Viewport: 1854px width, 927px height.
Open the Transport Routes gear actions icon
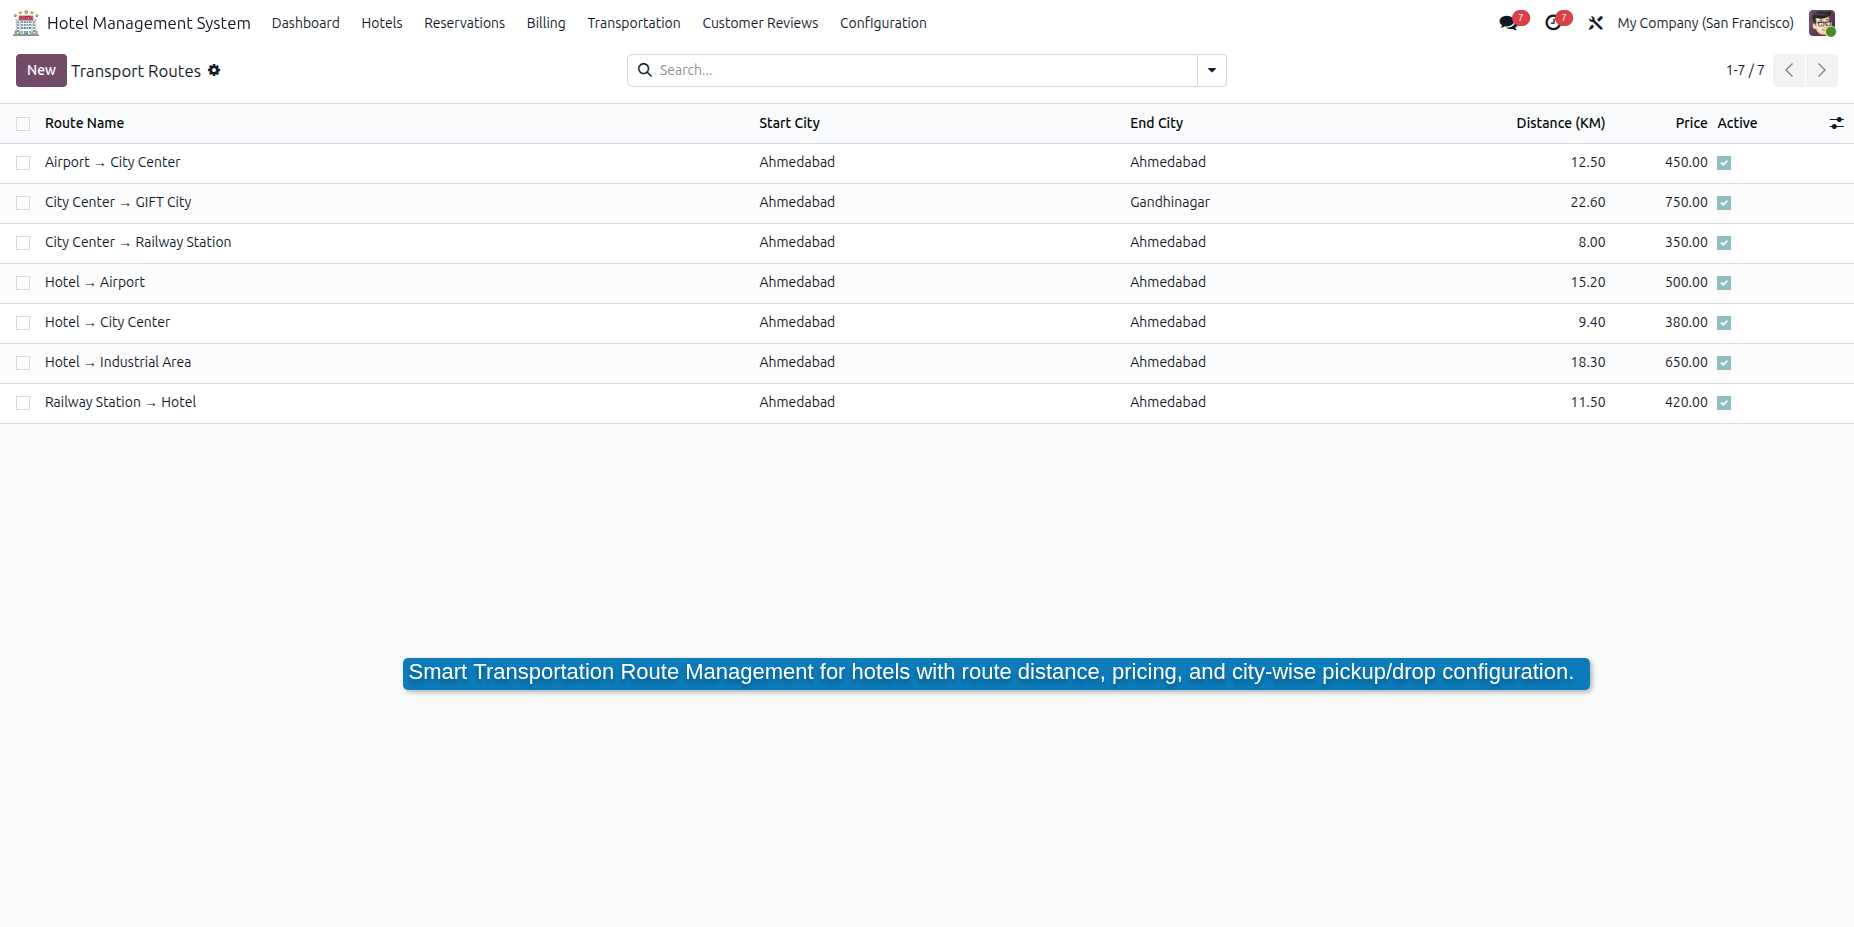point(214,70)
